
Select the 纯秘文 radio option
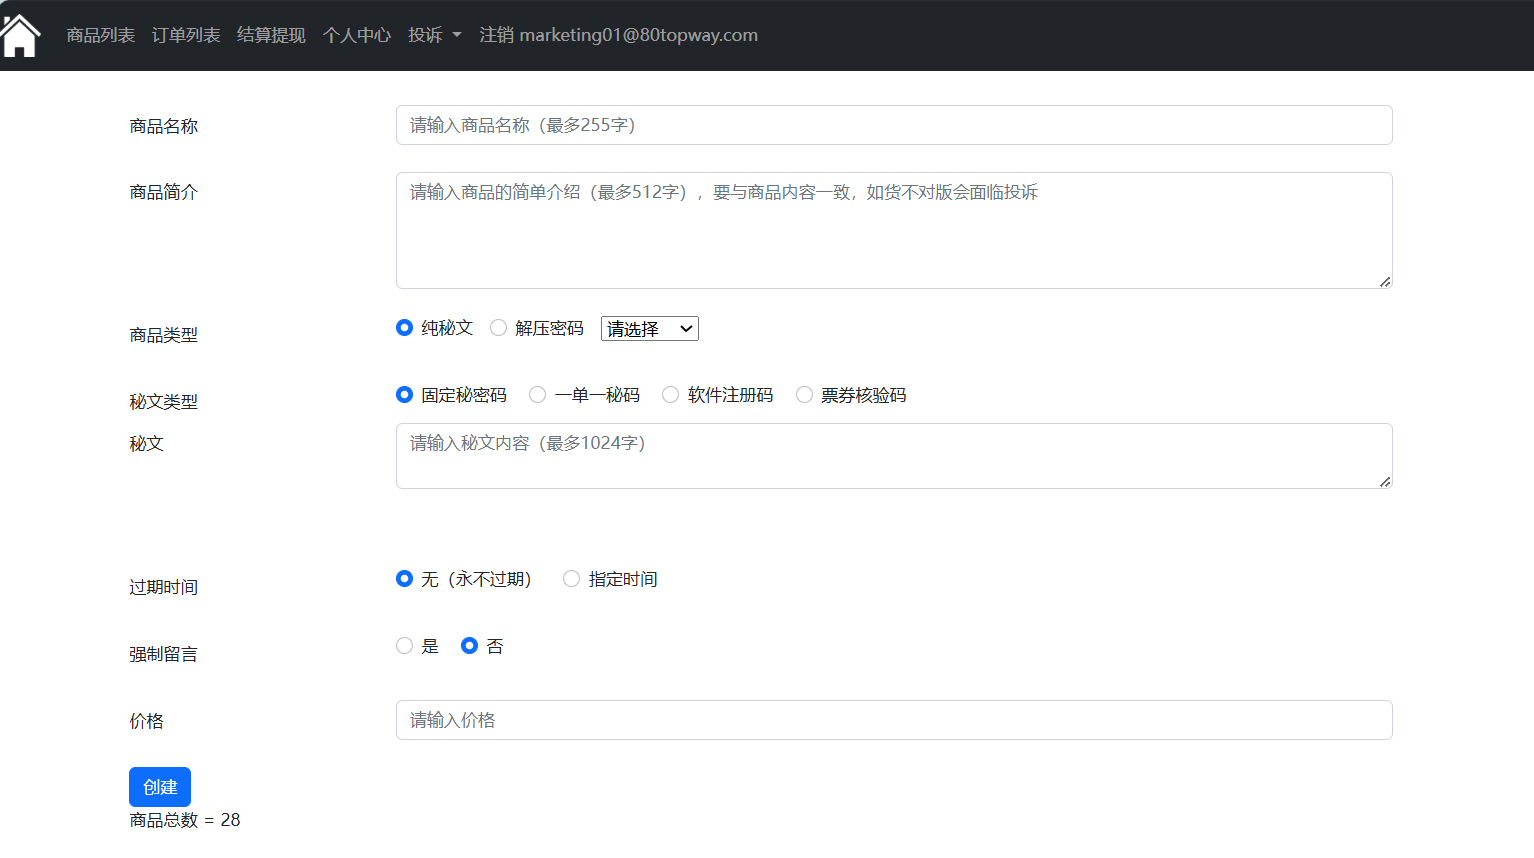(405, 328)
